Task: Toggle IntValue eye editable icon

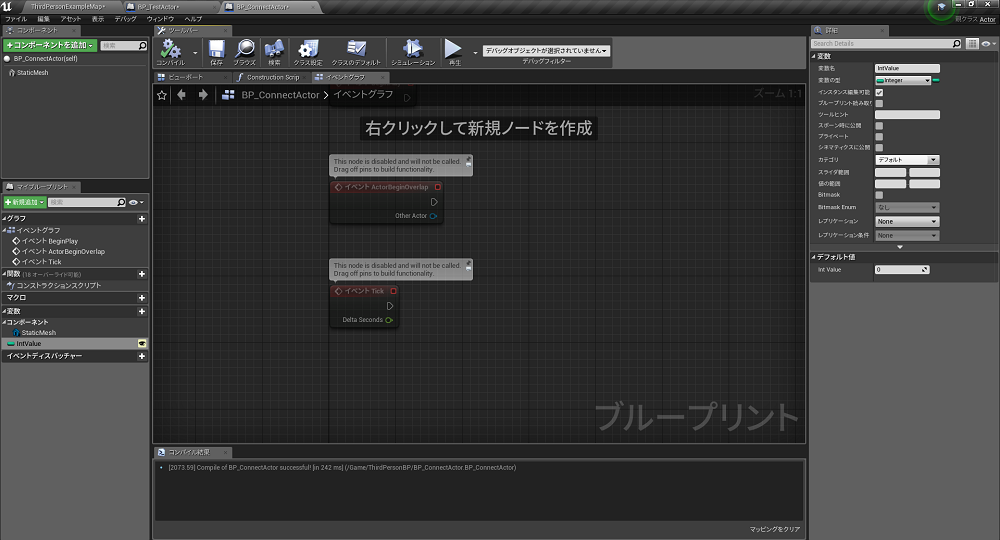Action: tap(142, 344)
